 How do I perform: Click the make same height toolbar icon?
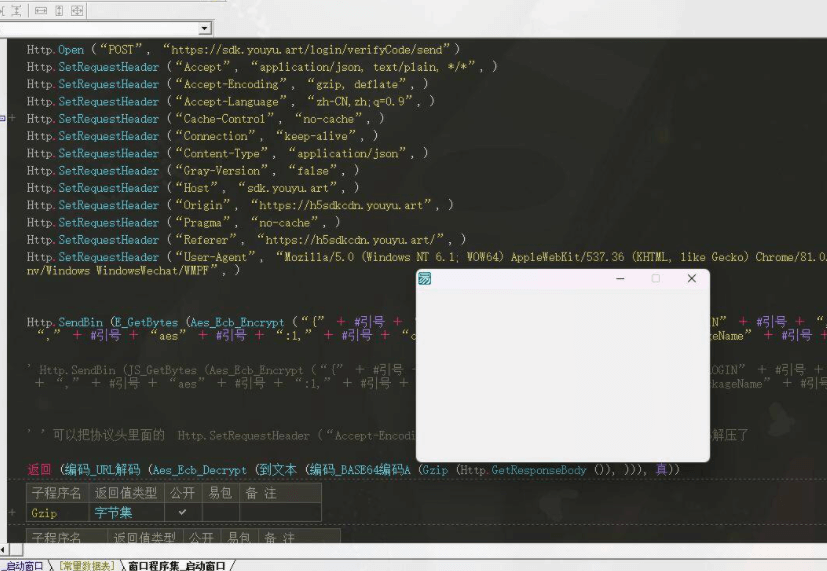59,11
